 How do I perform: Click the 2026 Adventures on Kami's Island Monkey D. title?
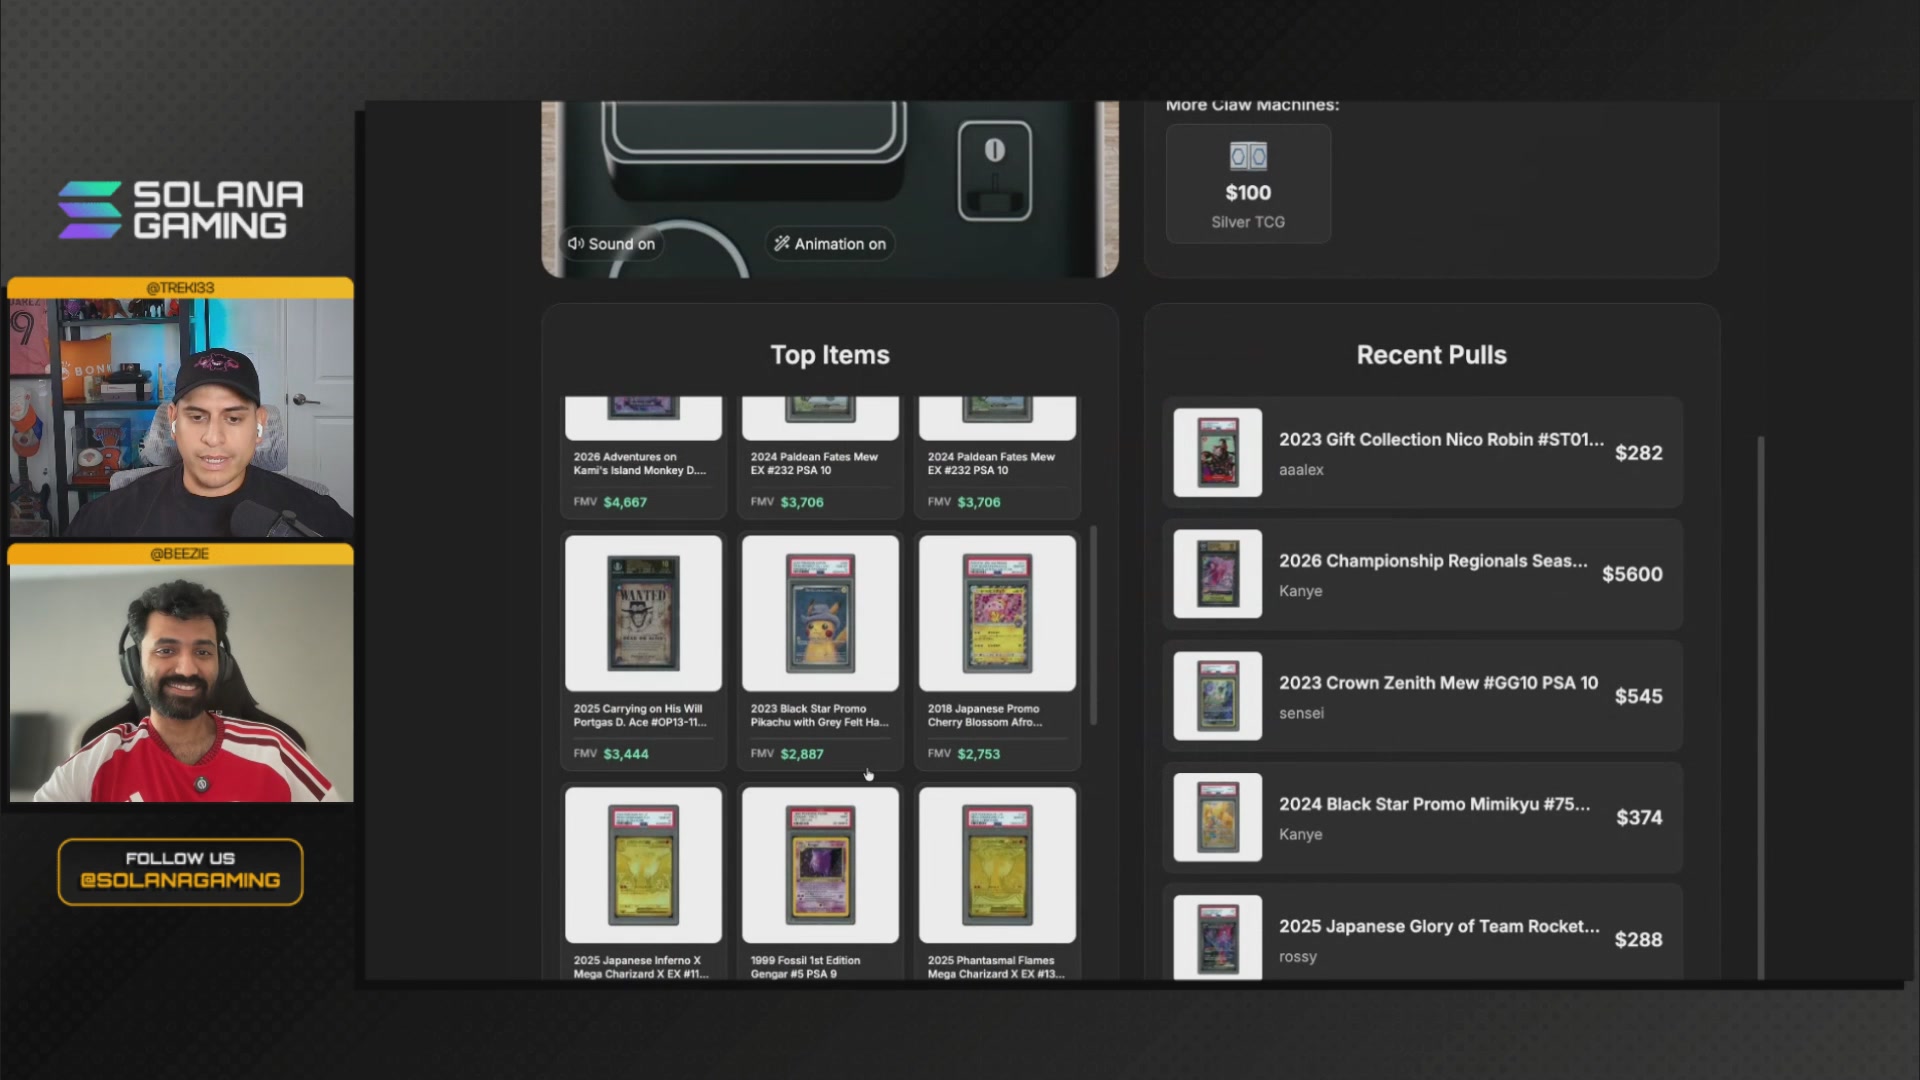(x=640, y=463)
